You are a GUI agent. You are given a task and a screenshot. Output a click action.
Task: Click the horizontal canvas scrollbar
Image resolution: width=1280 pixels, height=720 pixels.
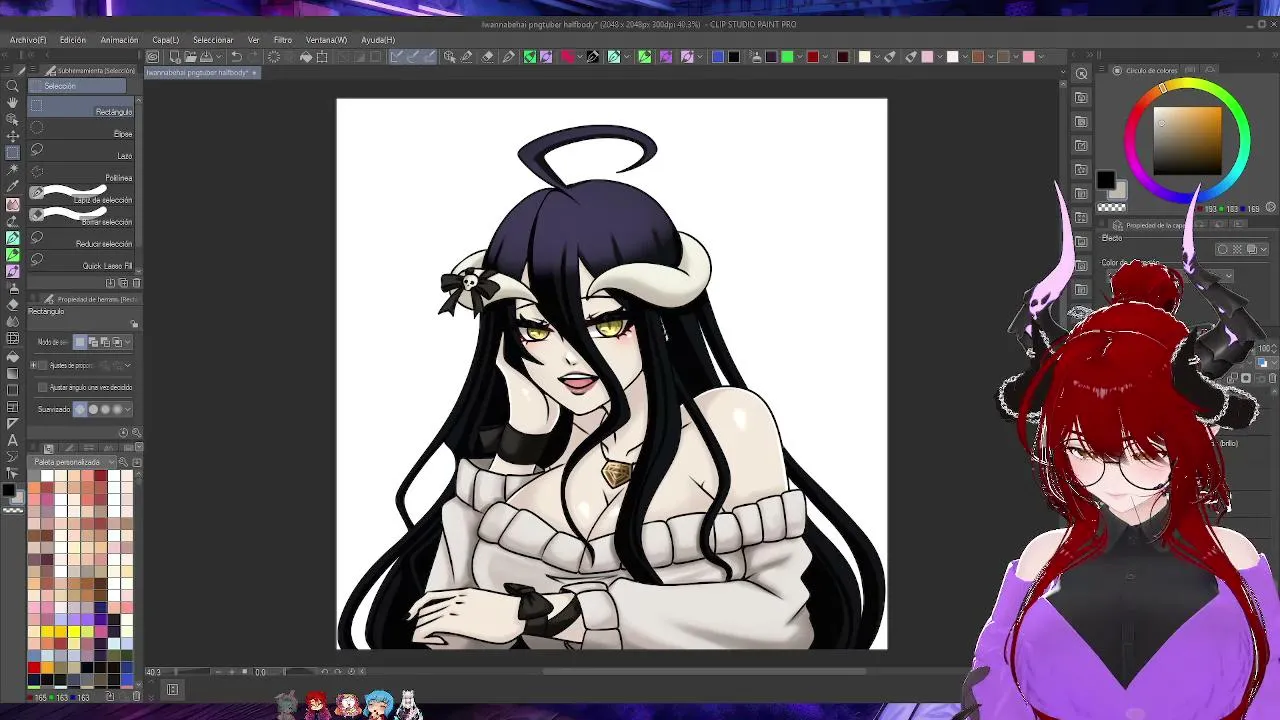click(x=704, y=671)
